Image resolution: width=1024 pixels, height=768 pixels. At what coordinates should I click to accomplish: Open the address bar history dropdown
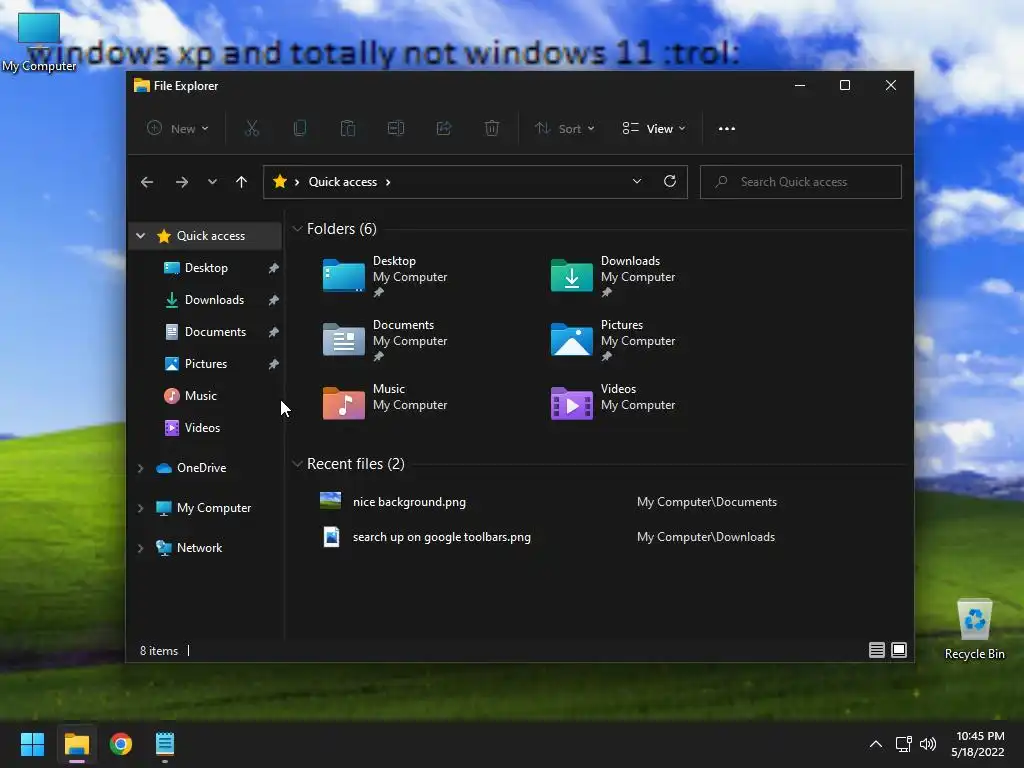click(x=637, y=182)
